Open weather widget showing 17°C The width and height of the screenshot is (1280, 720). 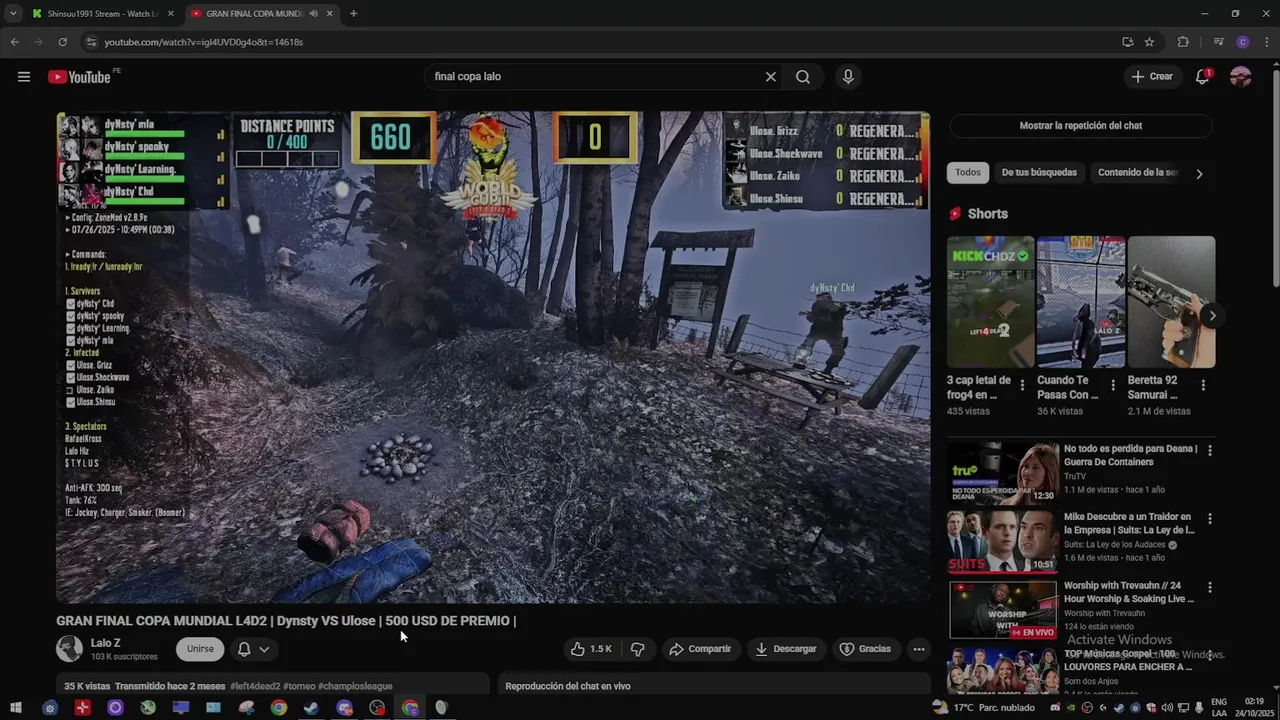984,708
